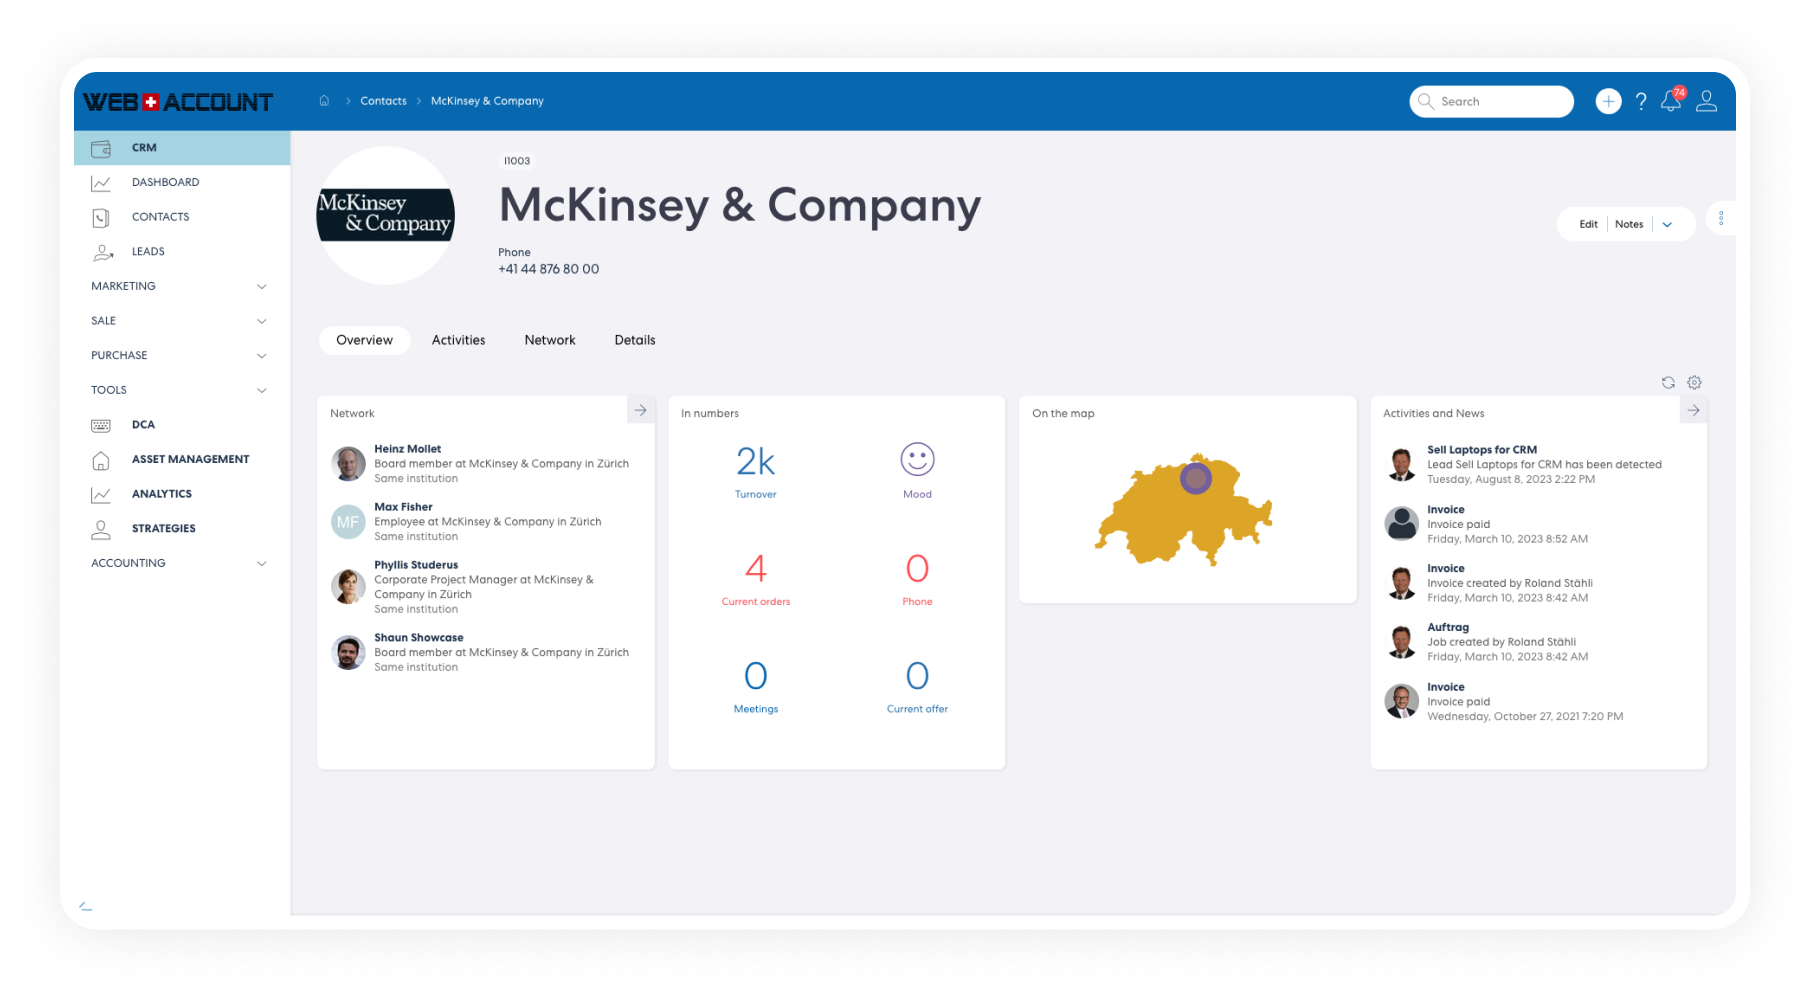Click the location marker on Switzerland map

coord(1195,478)
